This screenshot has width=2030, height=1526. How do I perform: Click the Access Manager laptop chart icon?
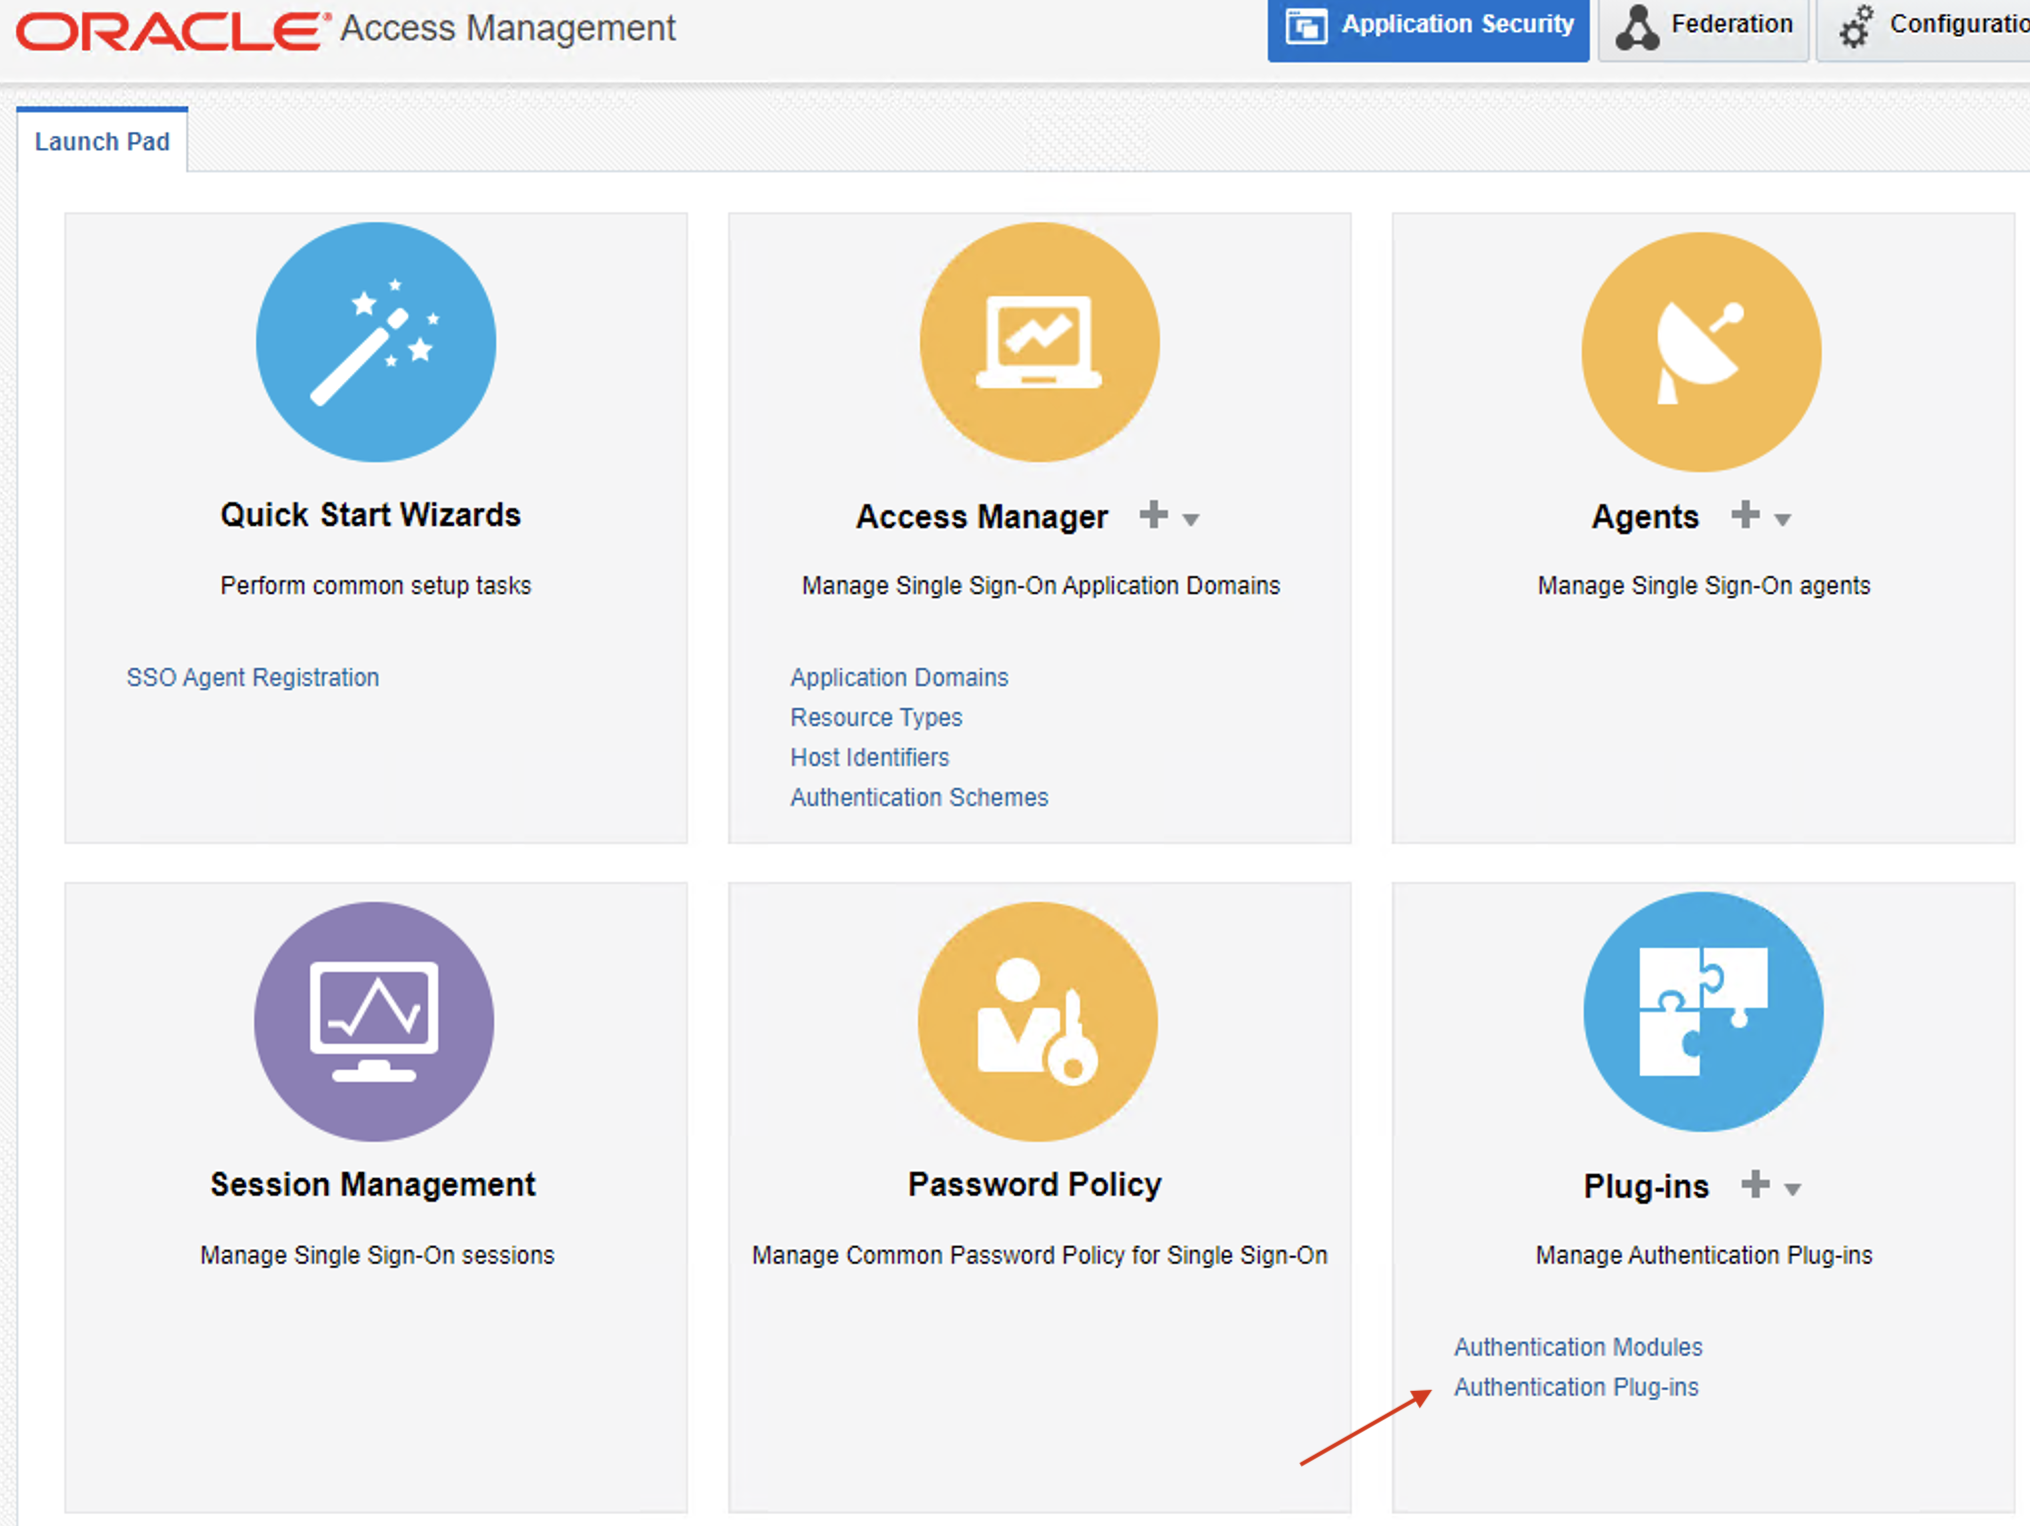pyautogui.click(x=1039, y=342)
